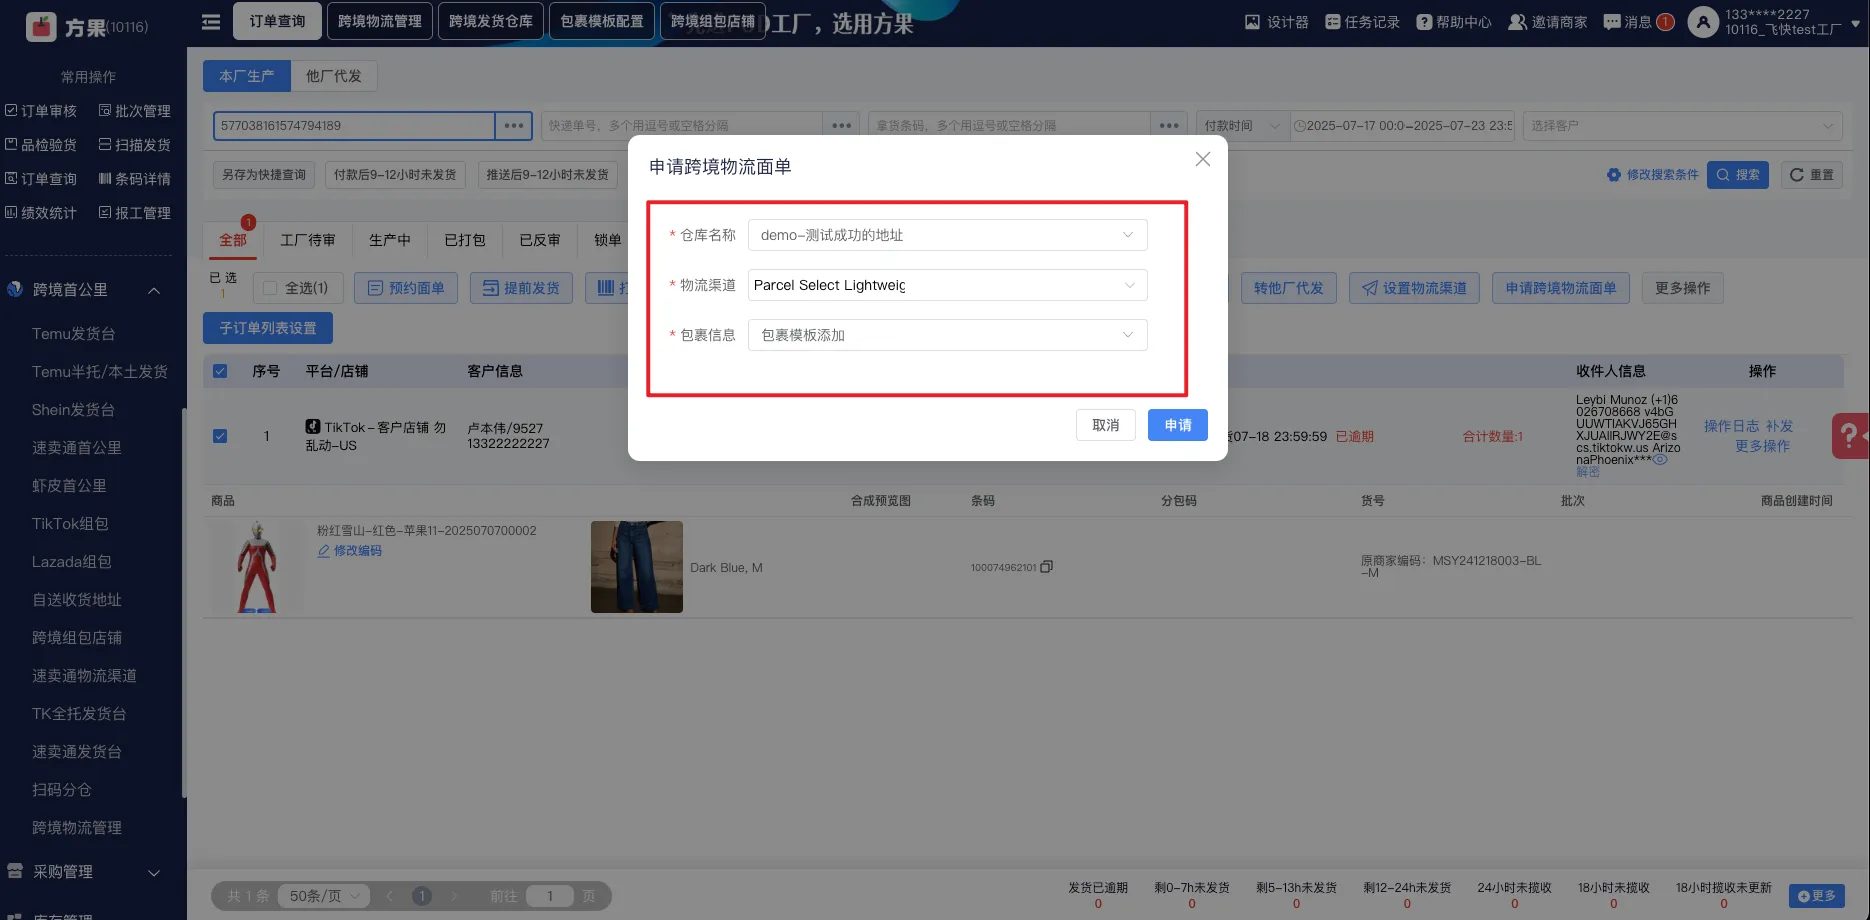Image resolution: width=1870 pixels, height=920 pixels.
Task: Switch to the 跨境物流管理 tab
Action: 380,21
